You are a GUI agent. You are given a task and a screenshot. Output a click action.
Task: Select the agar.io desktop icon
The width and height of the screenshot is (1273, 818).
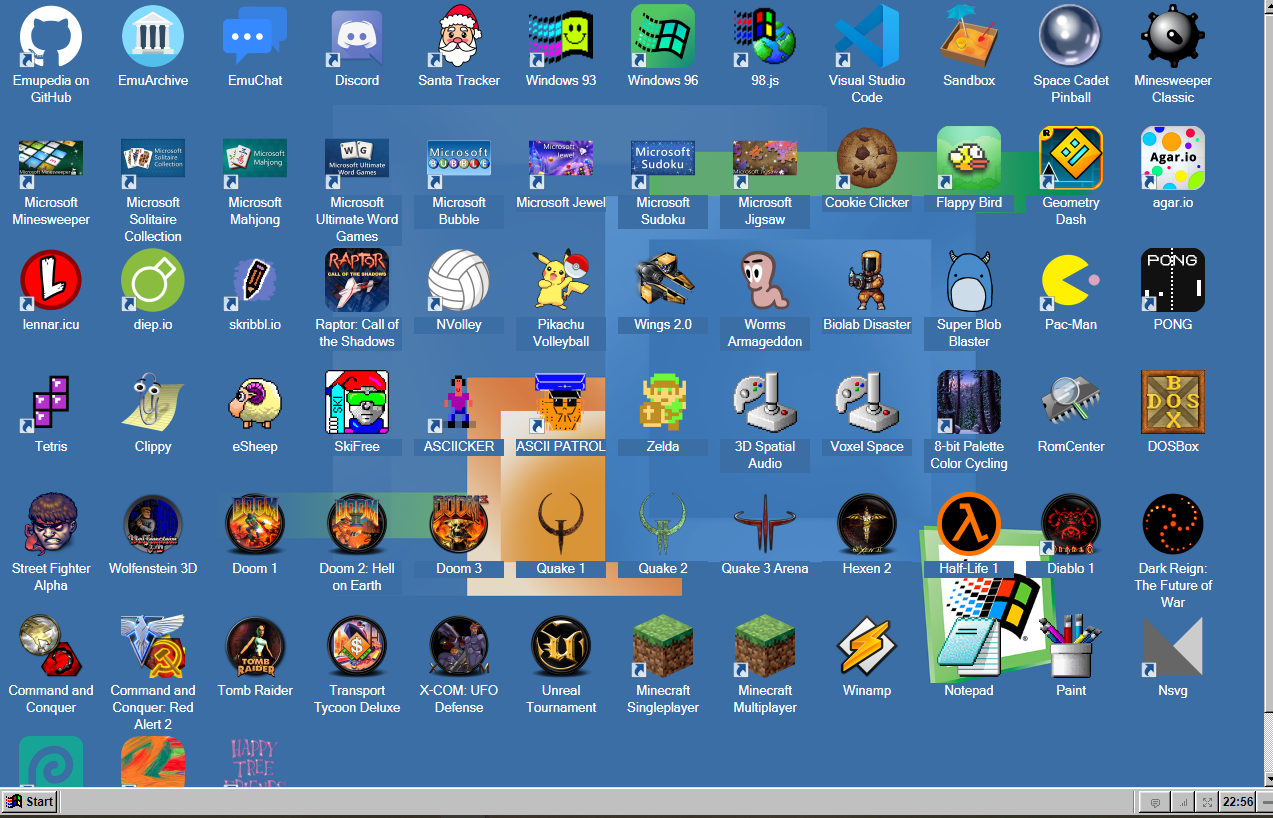[x=1173, y=158]
